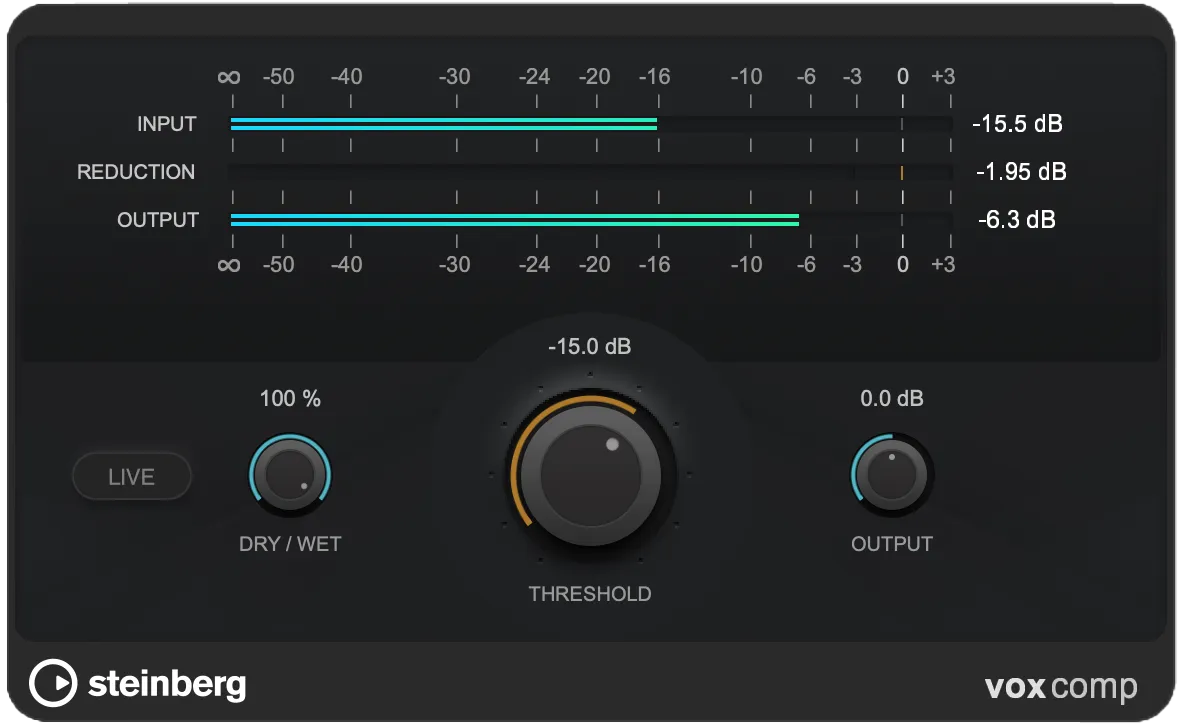Click the large THRESHOLD knob
The height and width of the screenshot is (725, 1180).
coord(589,474)
